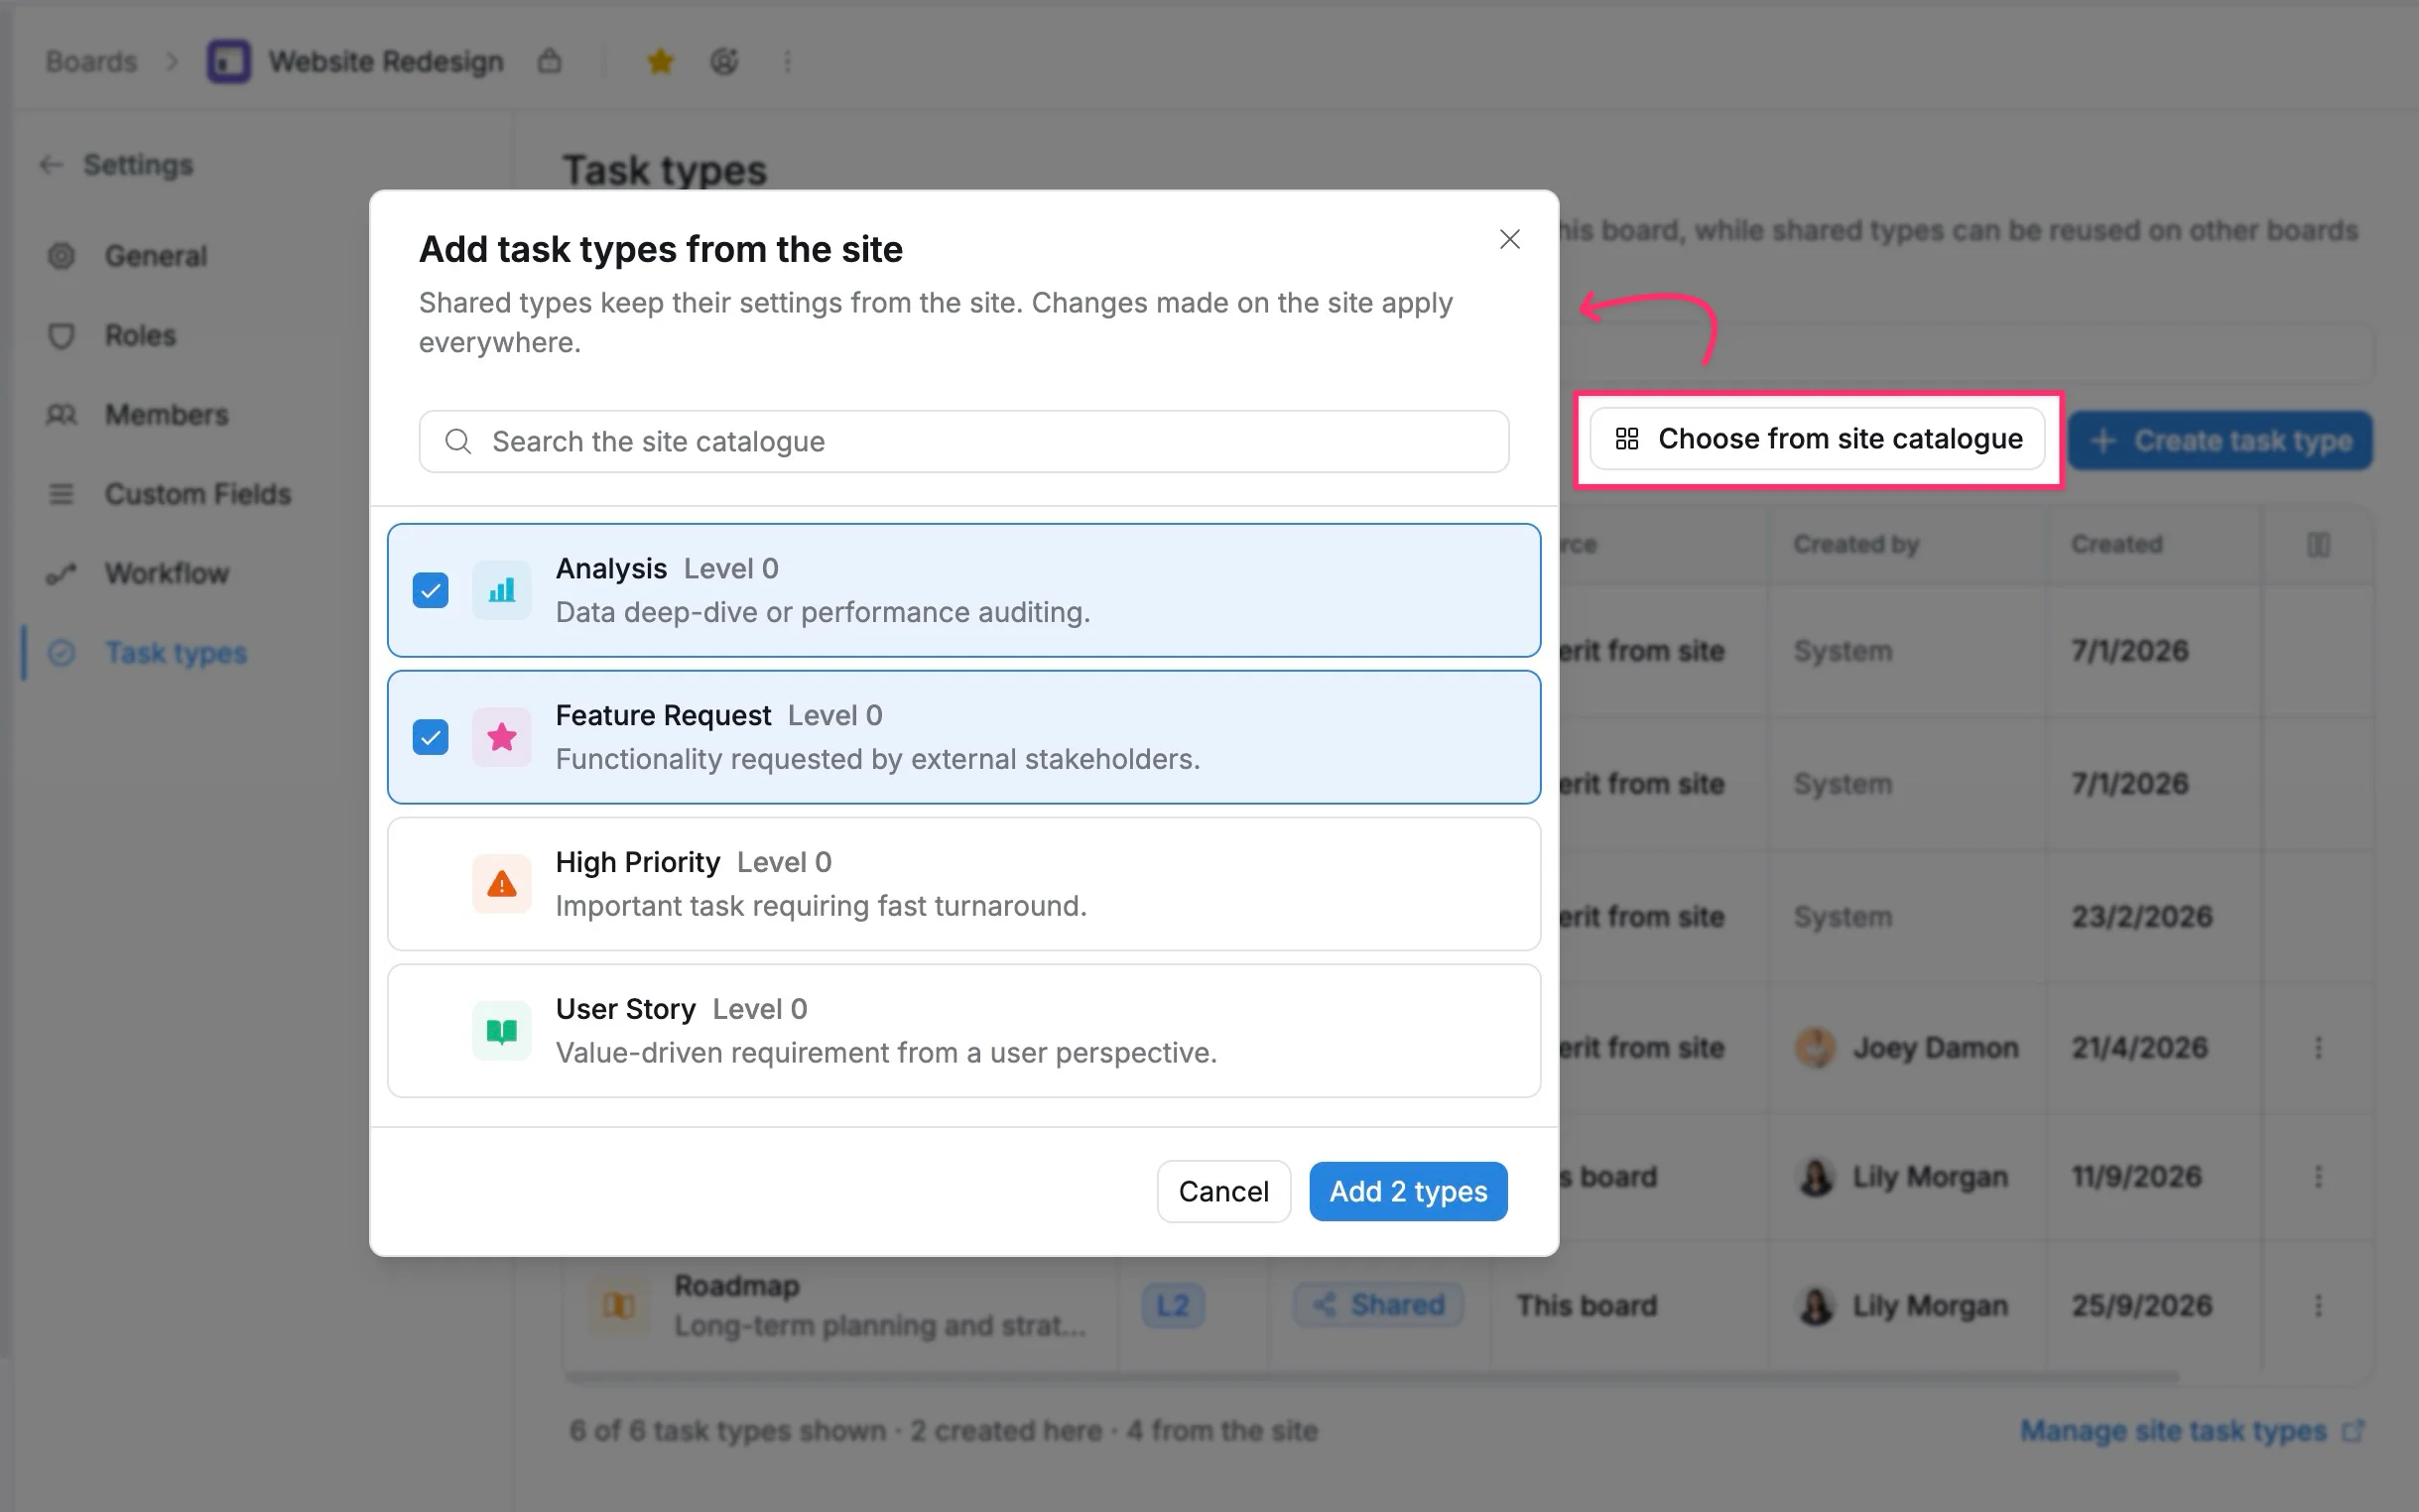Uncheck the Analysis task type checkbox
This screenshot has width=2419, height=1512.
tap(430, 590)
